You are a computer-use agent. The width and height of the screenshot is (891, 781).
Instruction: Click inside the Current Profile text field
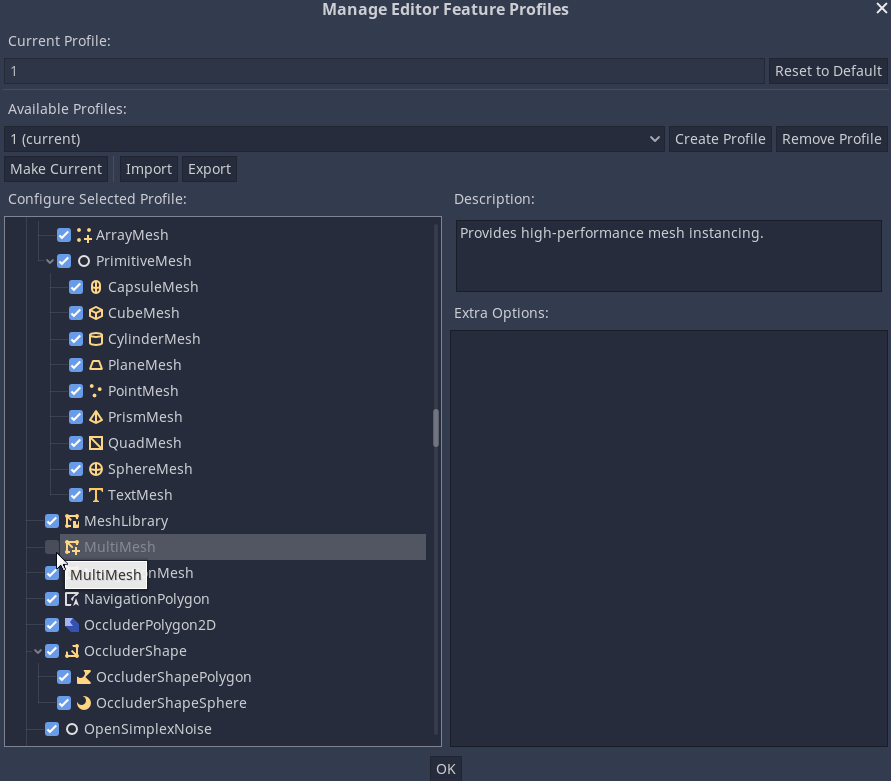coord(384,70)
